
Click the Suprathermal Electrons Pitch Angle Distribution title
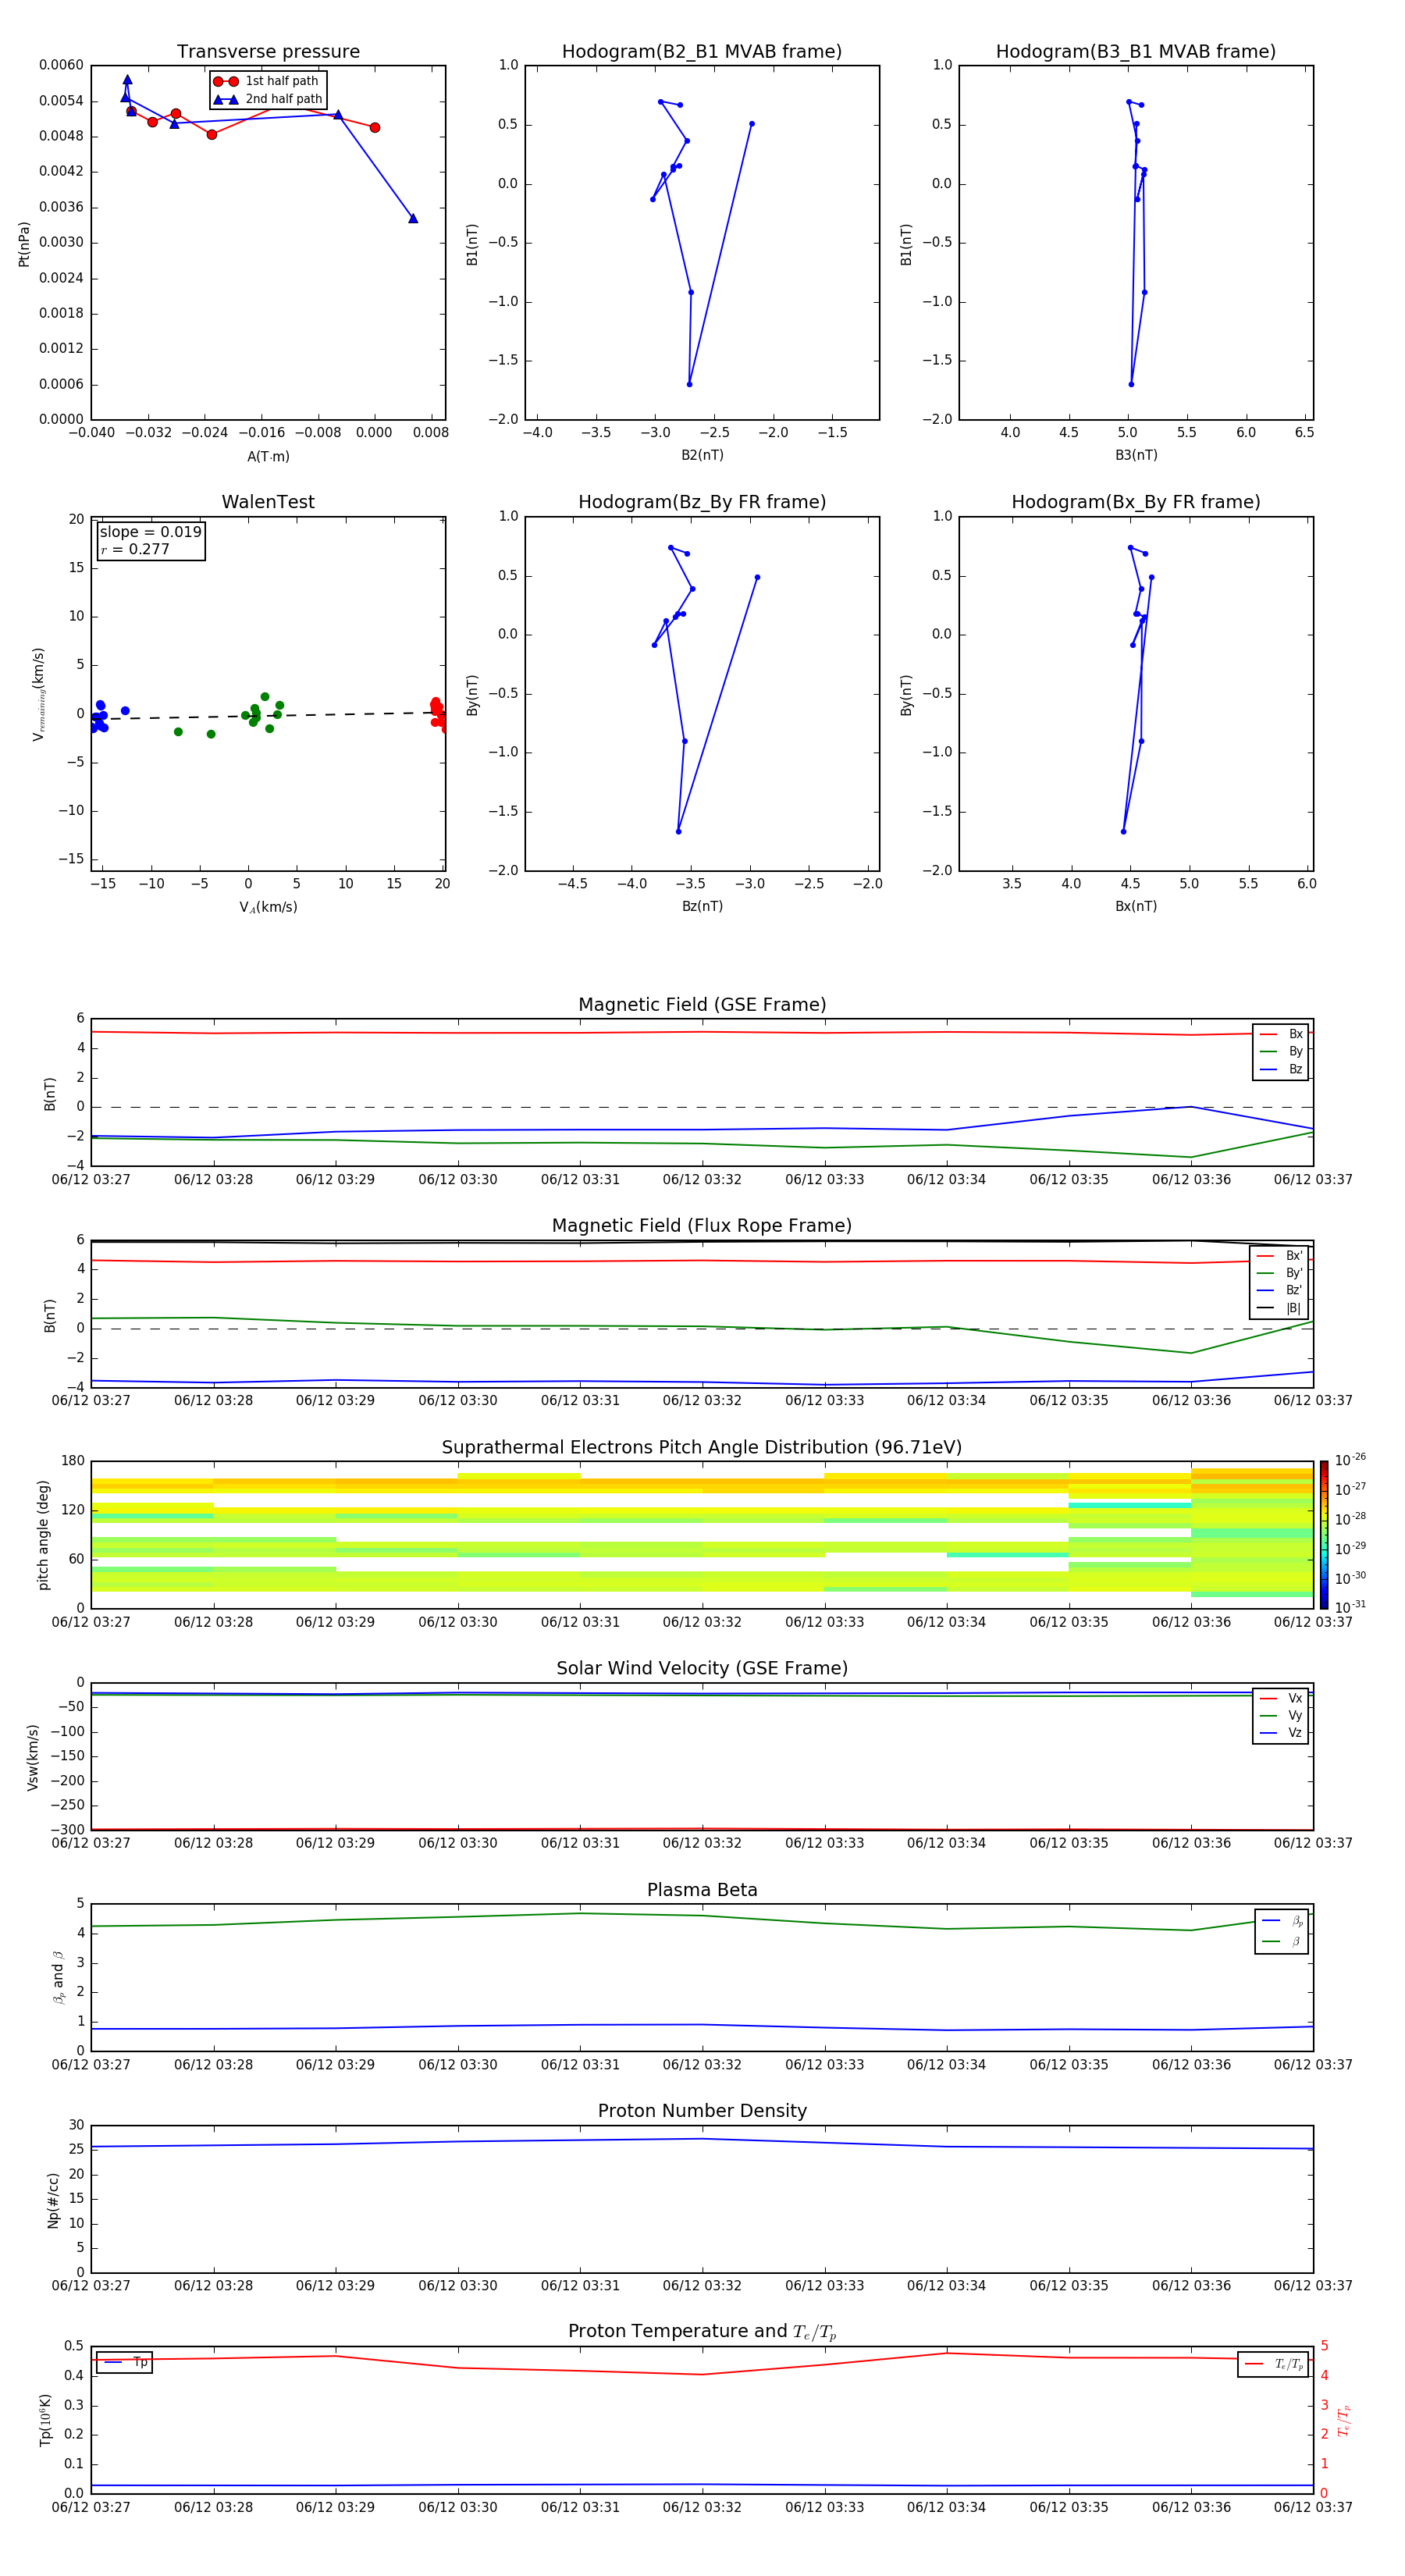[x=702, y=1447]
